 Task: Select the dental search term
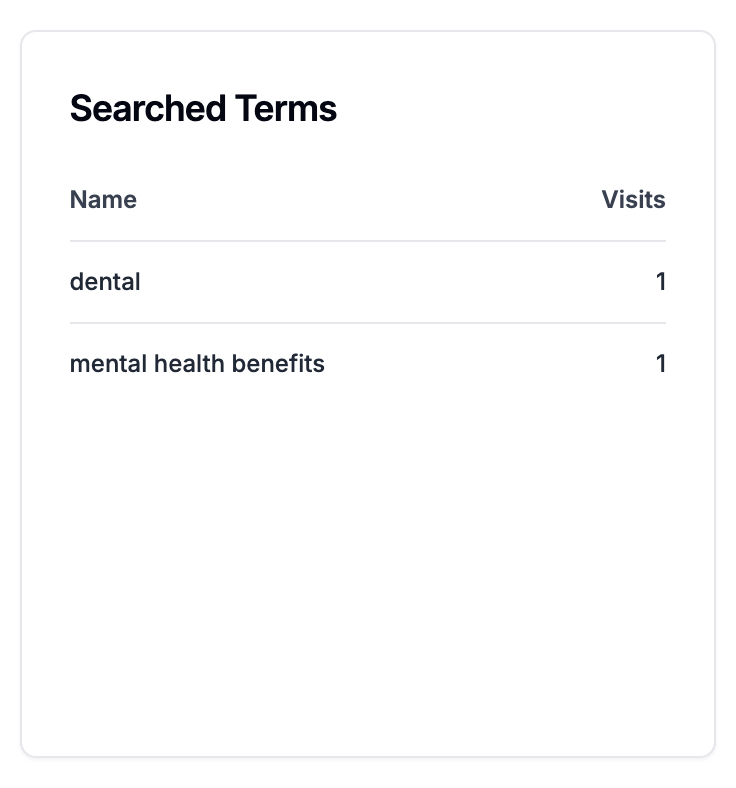point(105,281)
